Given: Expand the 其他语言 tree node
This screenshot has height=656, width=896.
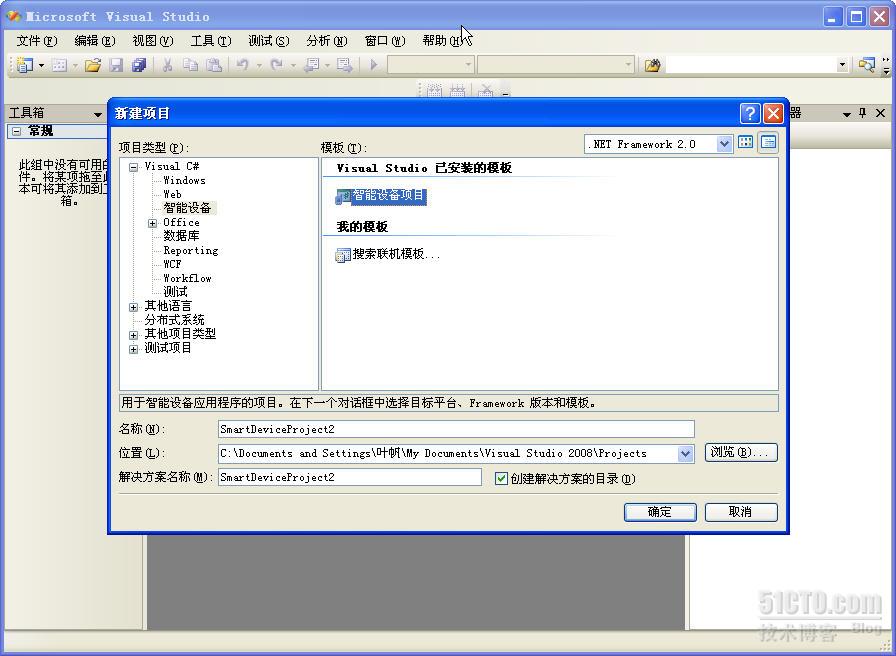Looking at the screenshot, I should click(x=133, y=307).
